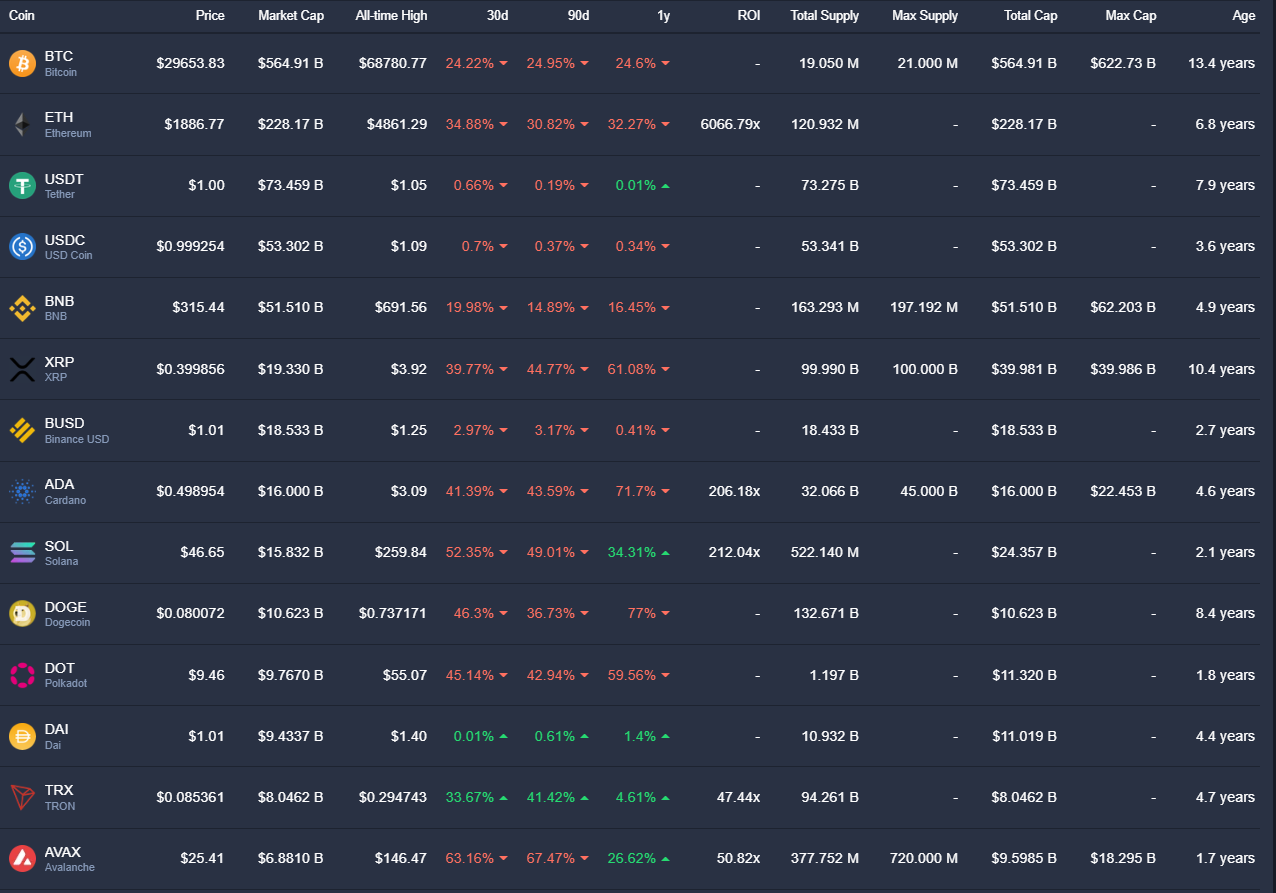Open the ETH ticker link
This screenshot has width=1276, height=893.
59,117
